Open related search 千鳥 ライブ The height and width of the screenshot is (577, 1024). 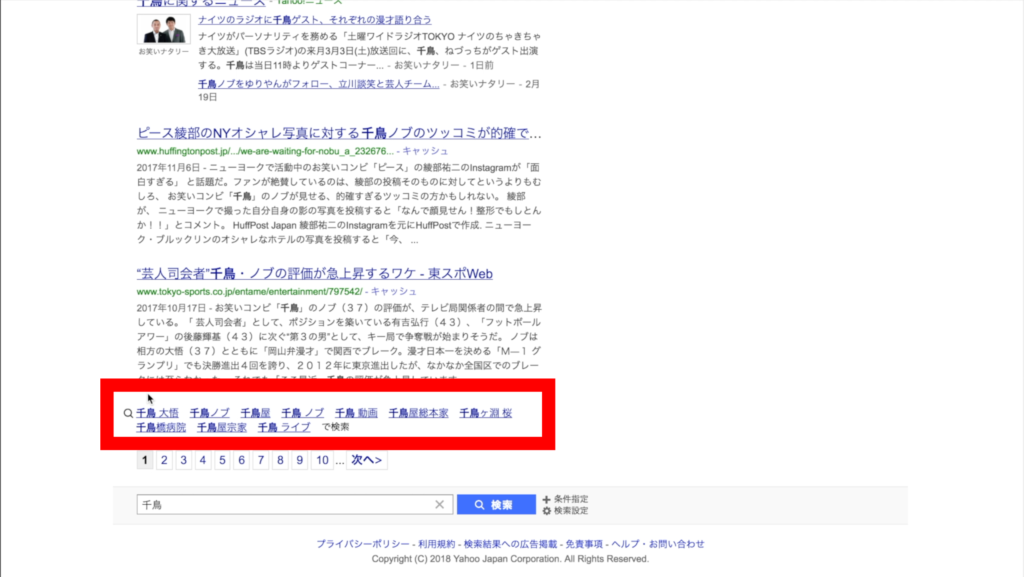pyautogui.click(x=284, y=427)
